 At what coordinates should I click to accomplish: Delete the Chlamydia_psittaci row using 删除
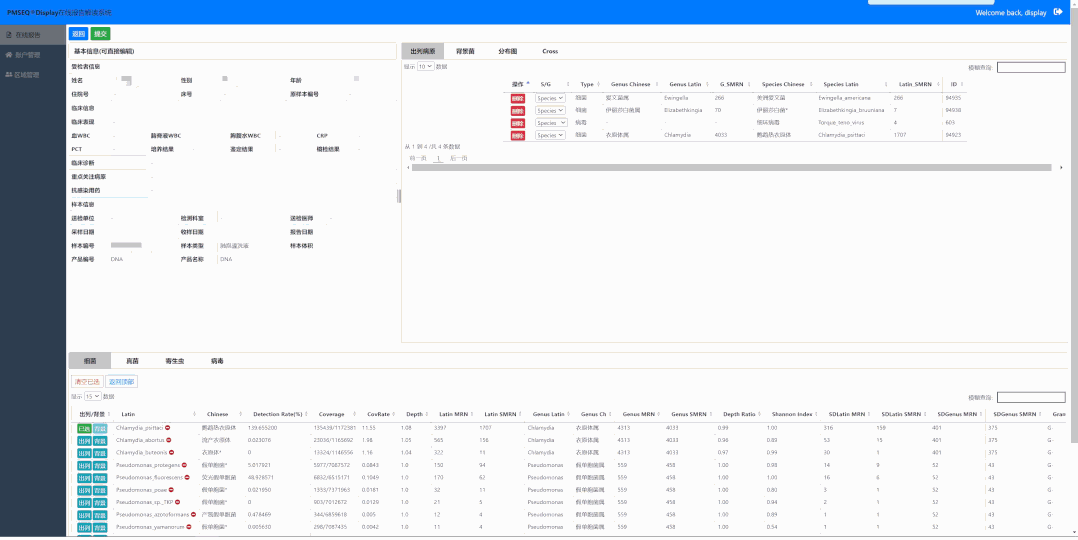click(x=517, y=135)
